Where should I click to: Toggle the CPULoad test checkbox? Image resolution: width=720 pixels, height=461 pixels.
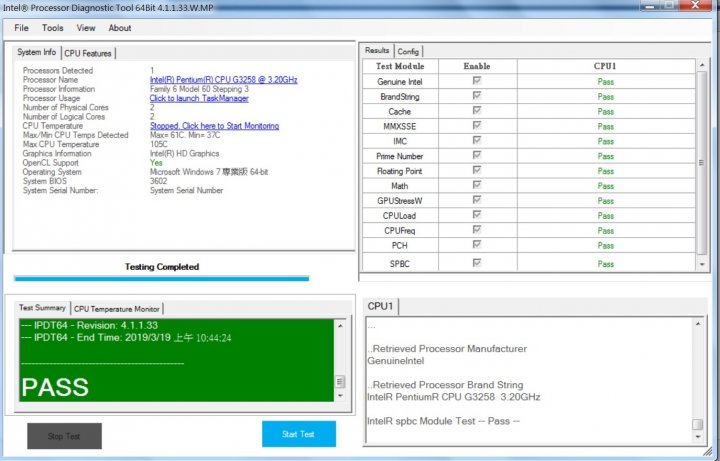pos(477,215)
